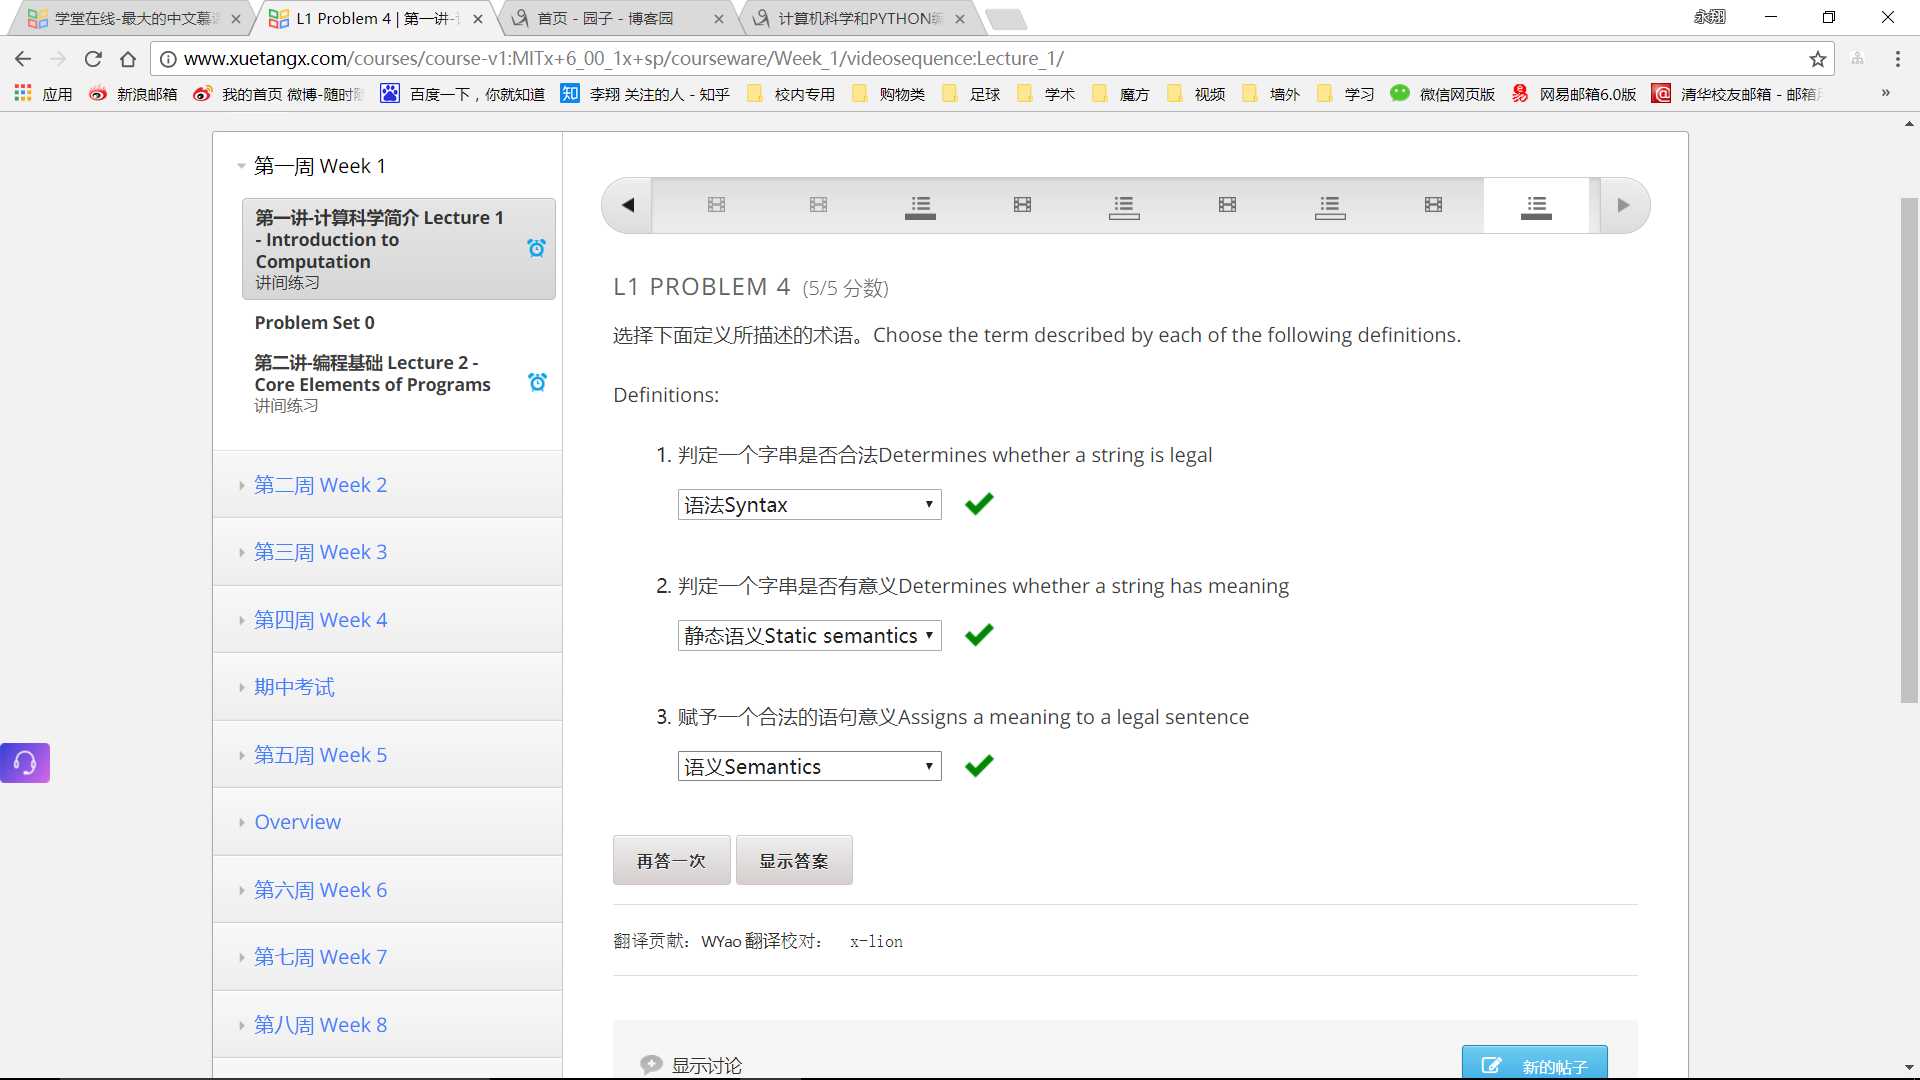Click the page vertical scrollbar thumb
1920x1080 pixels.
click(1909, 450)
